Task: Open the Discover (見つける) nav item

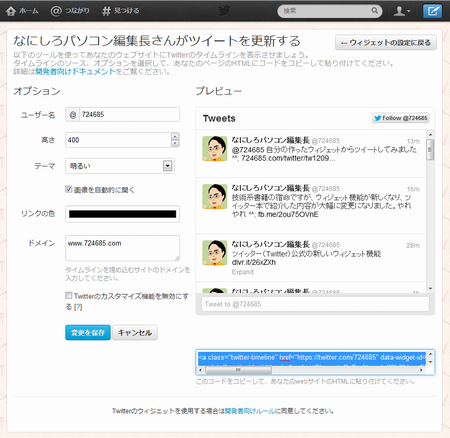Action: click(120, 11)
